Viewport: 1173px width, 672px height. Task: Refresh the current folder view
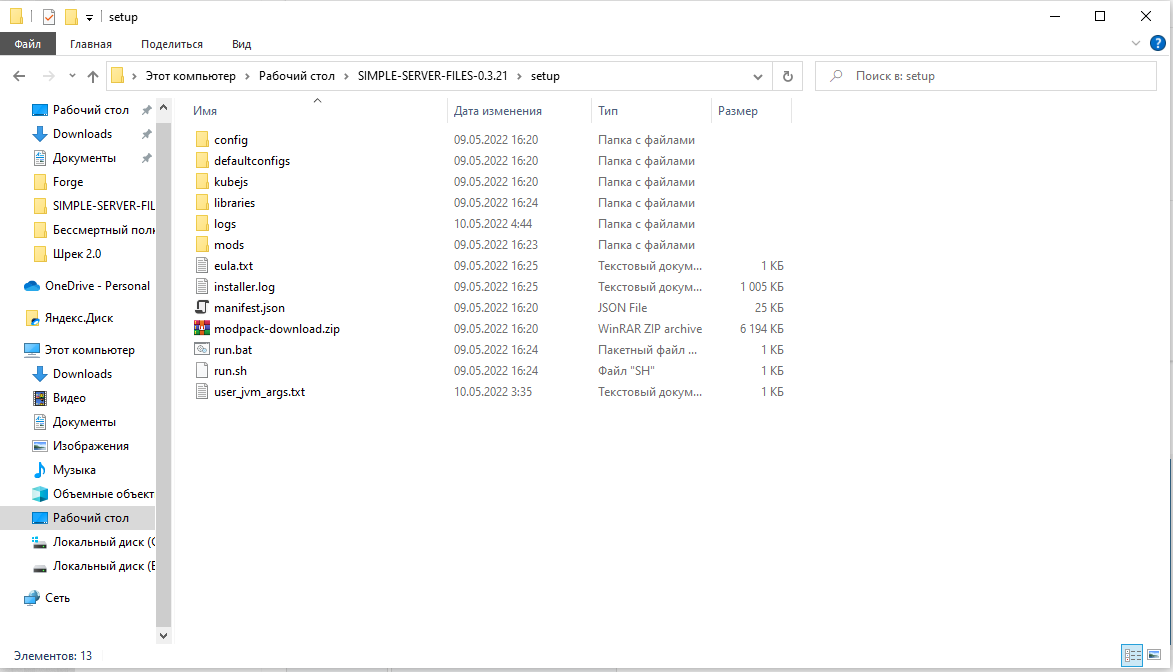[x=788, y=76]
